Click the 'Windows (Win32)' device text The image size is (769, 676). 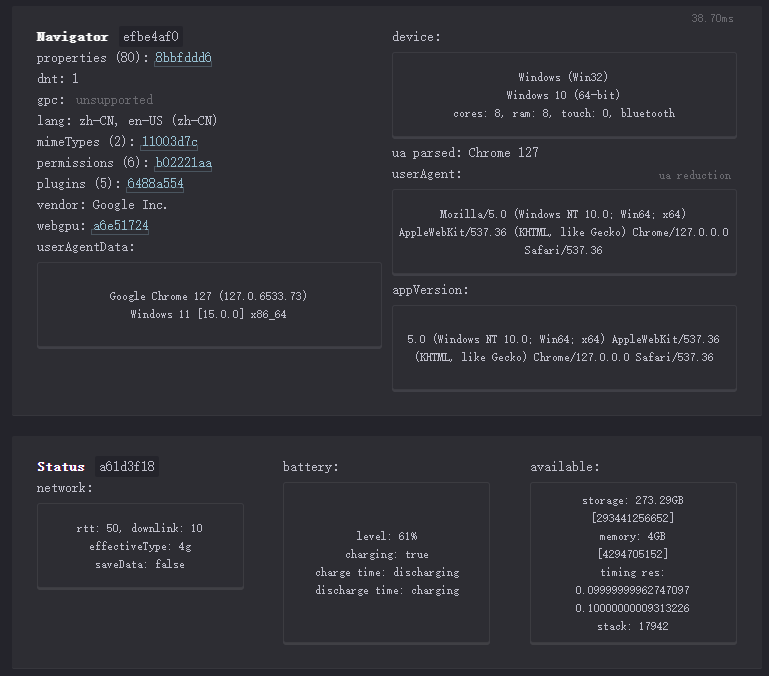coord(564,77)
